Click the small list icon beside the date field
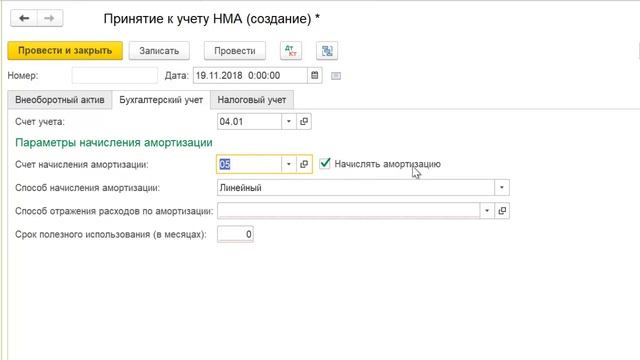 pyautogui.click(x=336, y=76)
